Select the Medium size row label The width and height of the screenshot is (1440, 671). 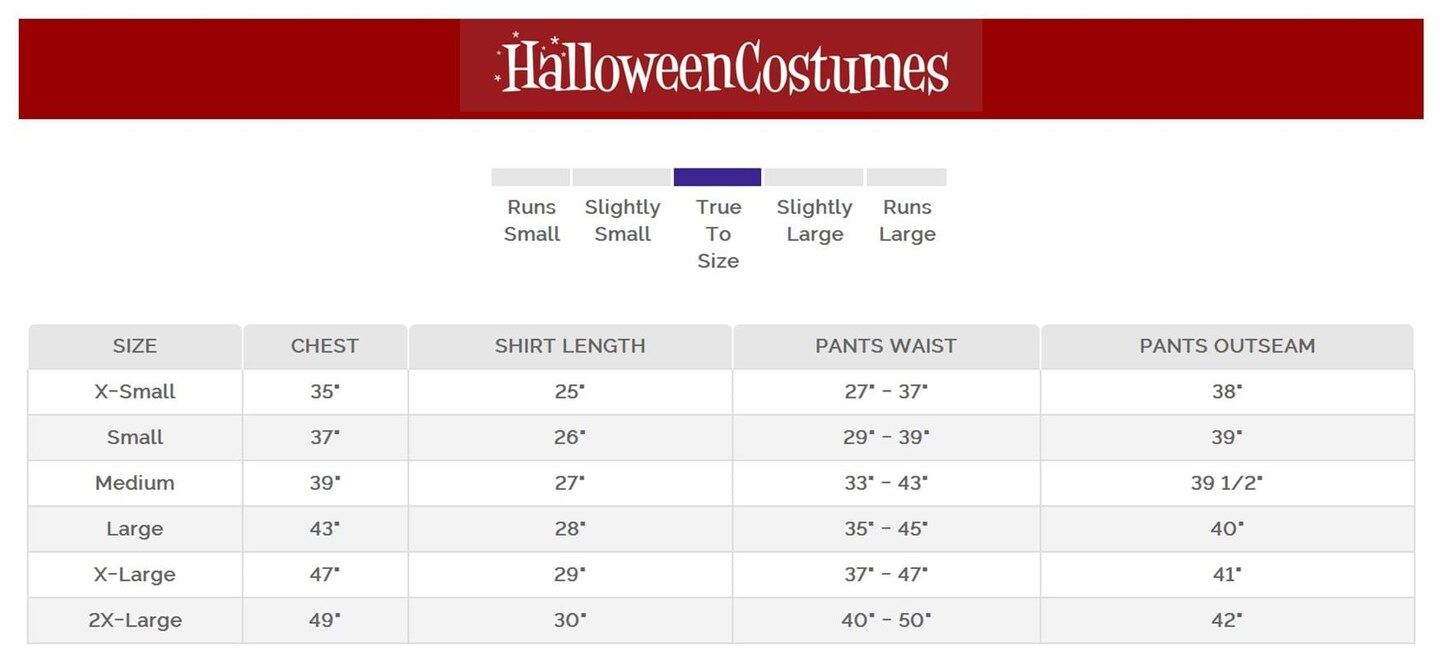click(135, 483)
